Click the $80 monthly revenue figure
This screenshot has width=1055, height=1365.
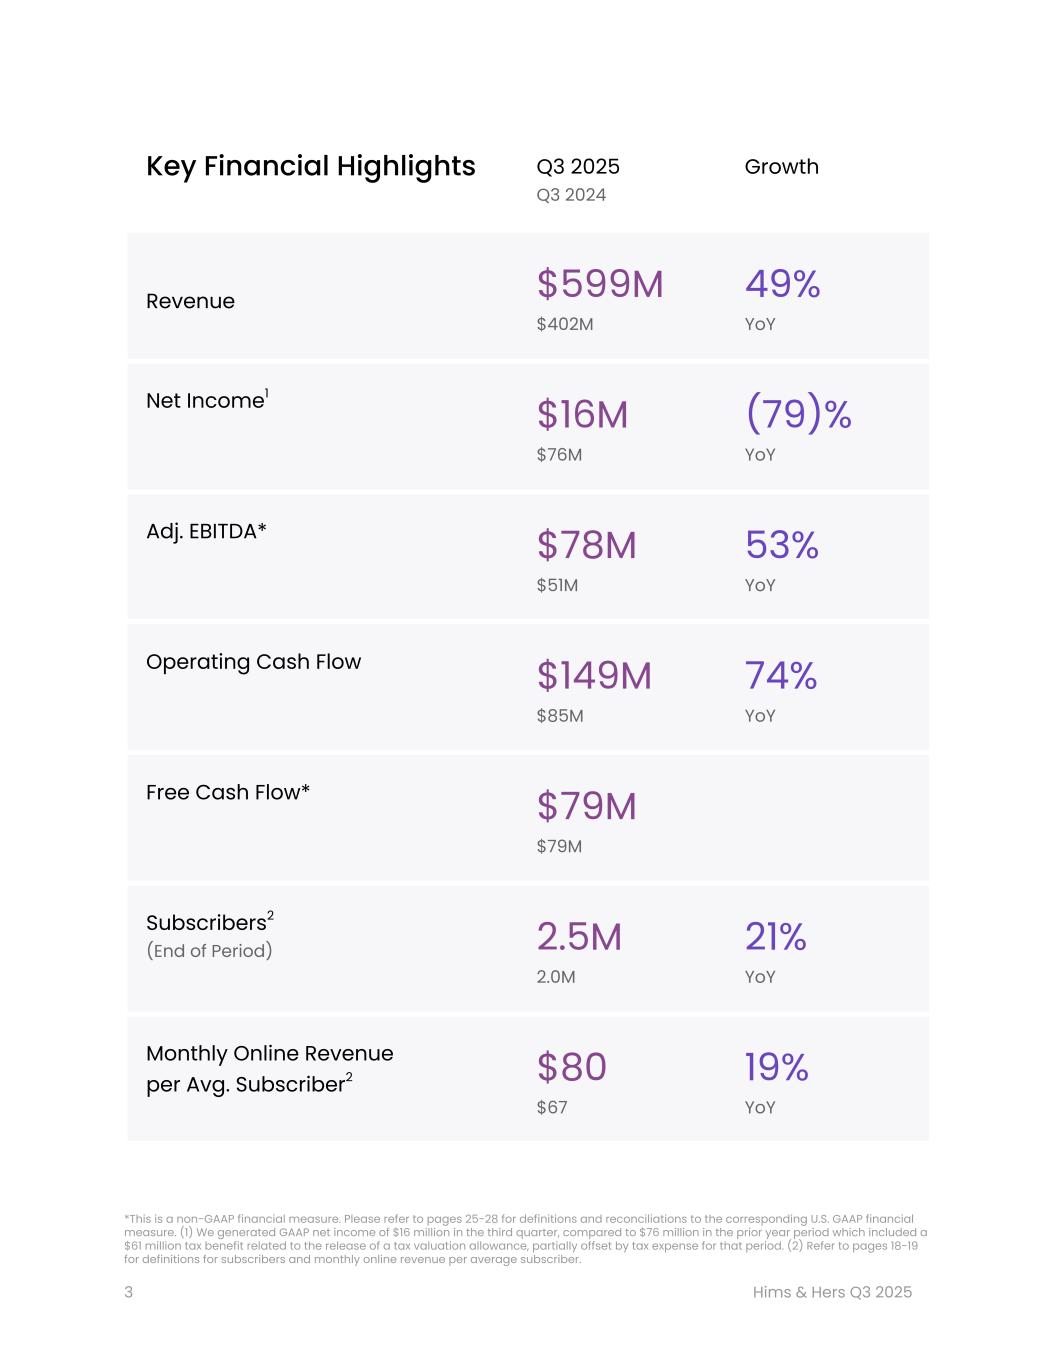click(571, 1068)
